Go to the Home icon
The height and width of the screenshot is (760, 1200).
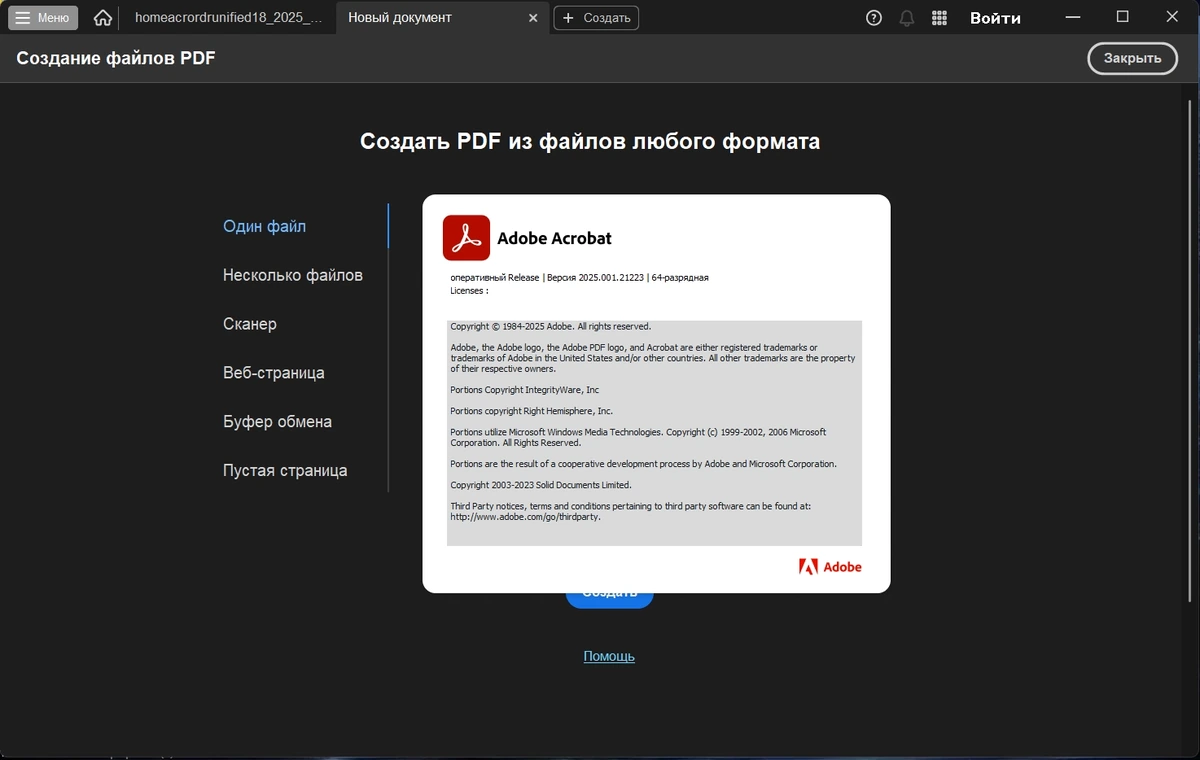102,18
